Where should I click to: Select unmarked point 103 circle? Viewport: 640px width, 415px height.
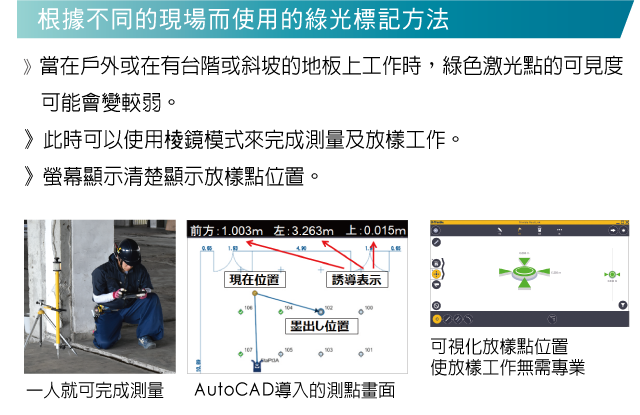(x=321, y=354)
